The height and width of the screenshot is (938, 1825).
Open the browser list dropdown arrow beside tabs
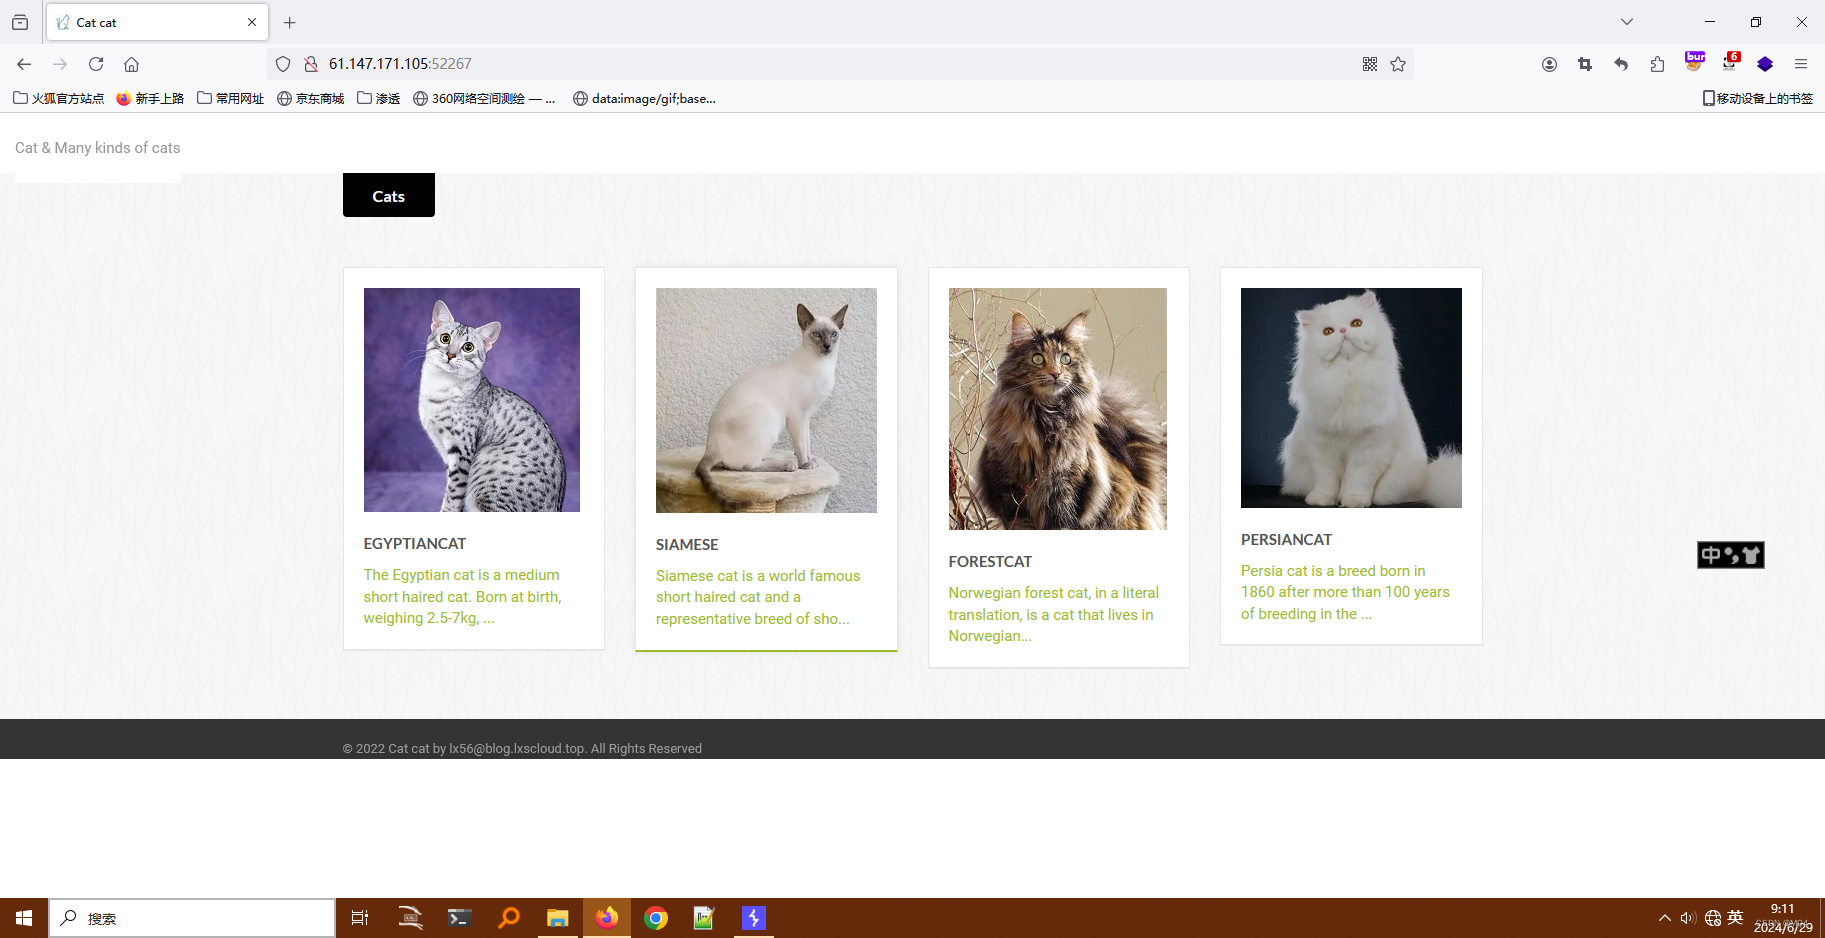point(1627,21)
